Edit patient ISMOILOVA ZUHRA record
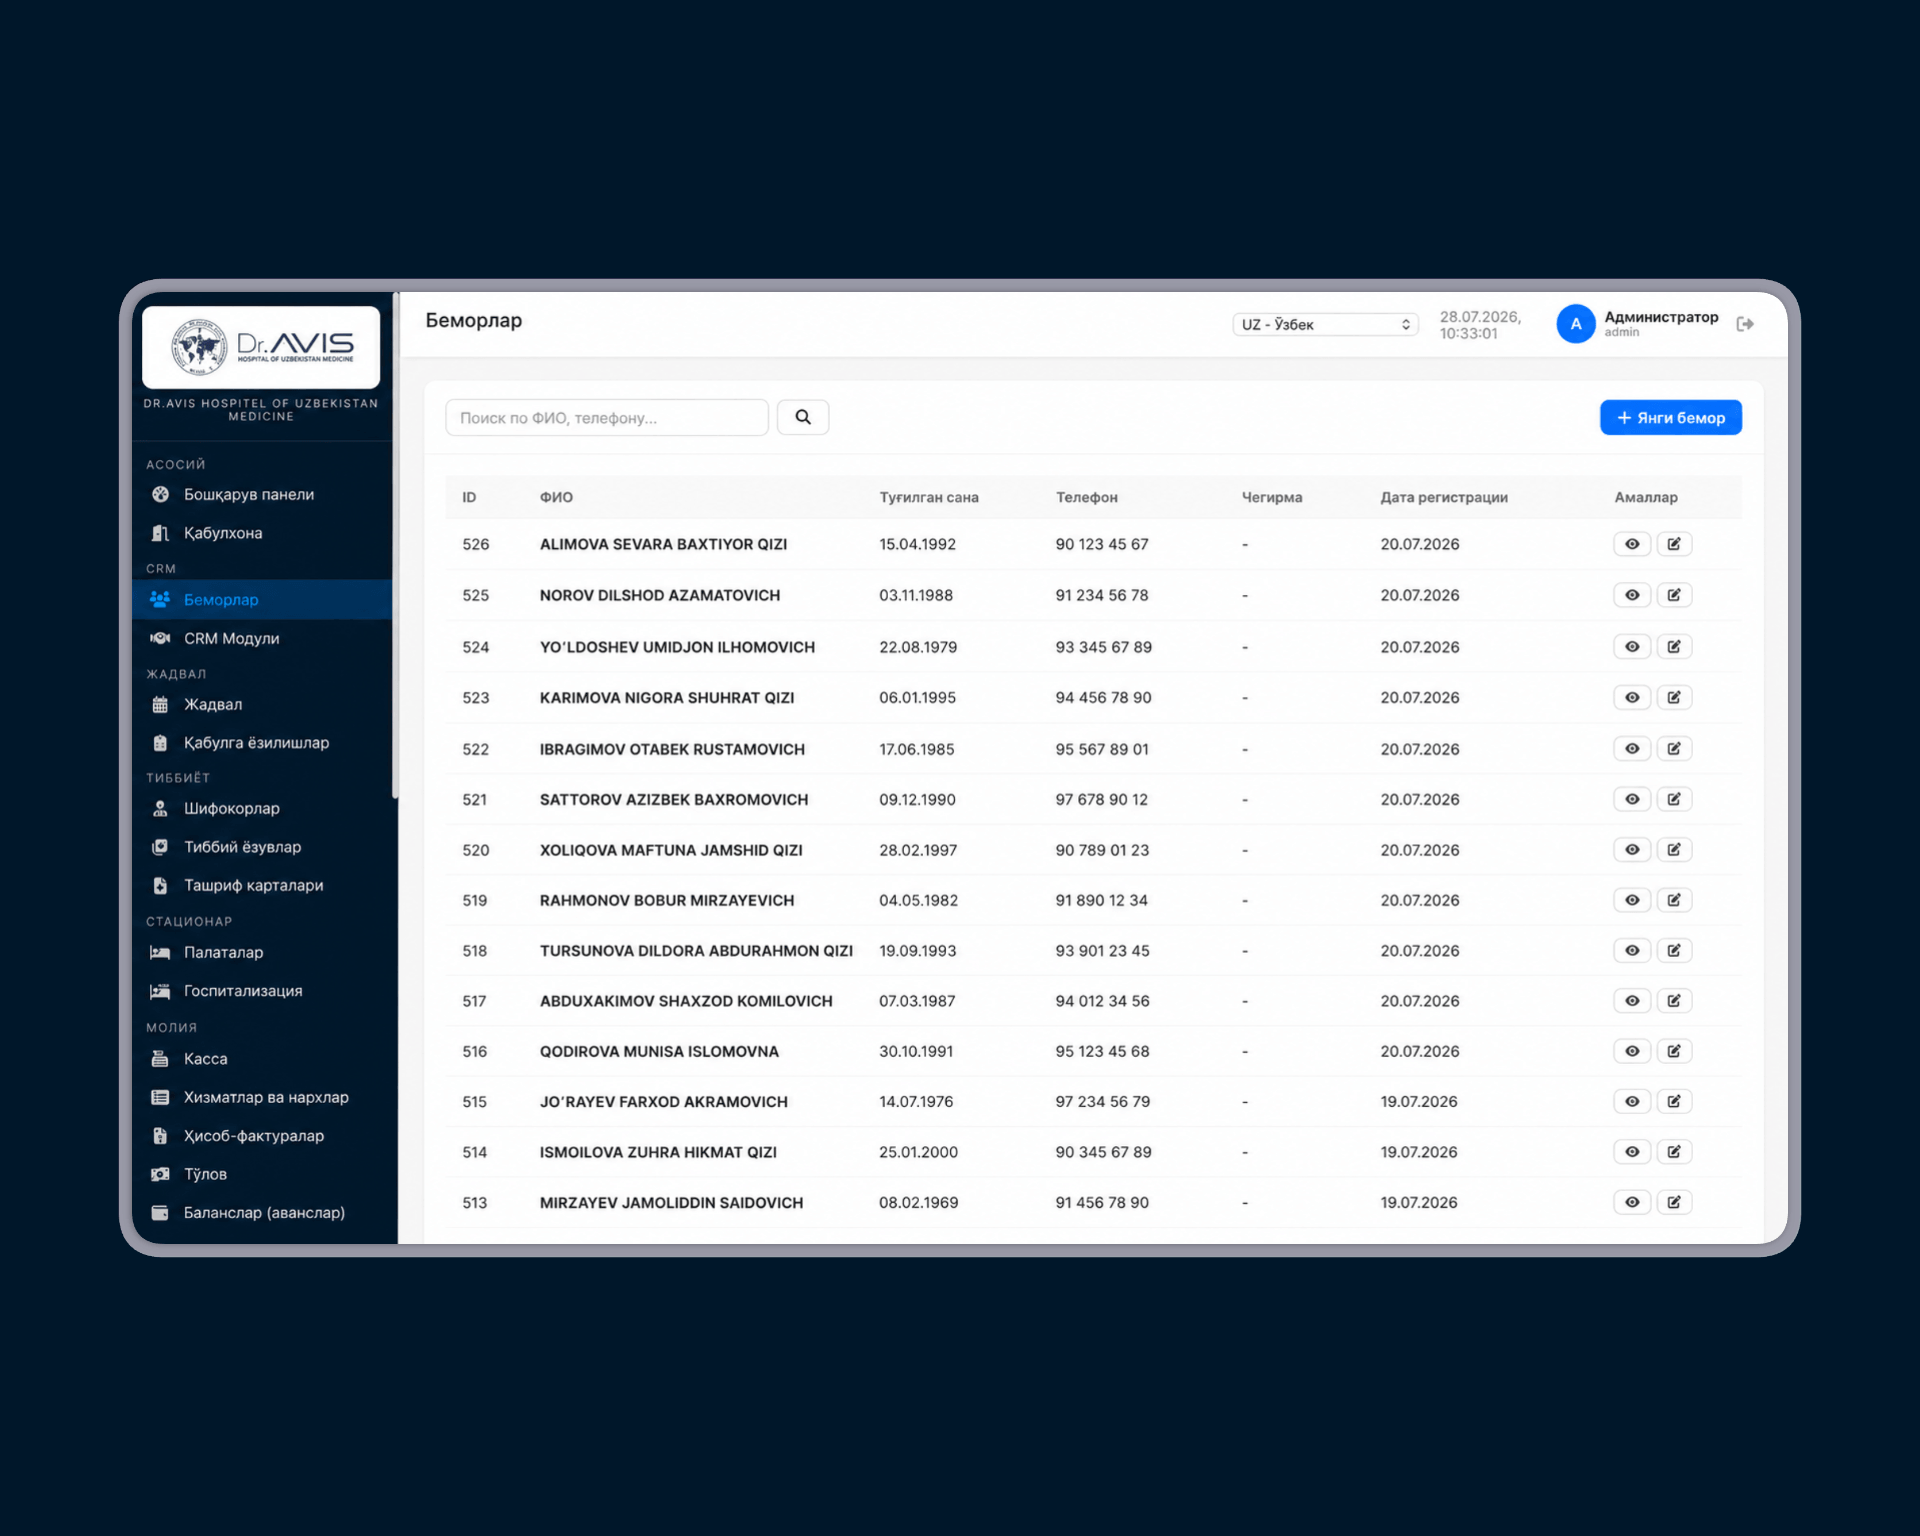1920x1536 pixels. point(1674,1152)
